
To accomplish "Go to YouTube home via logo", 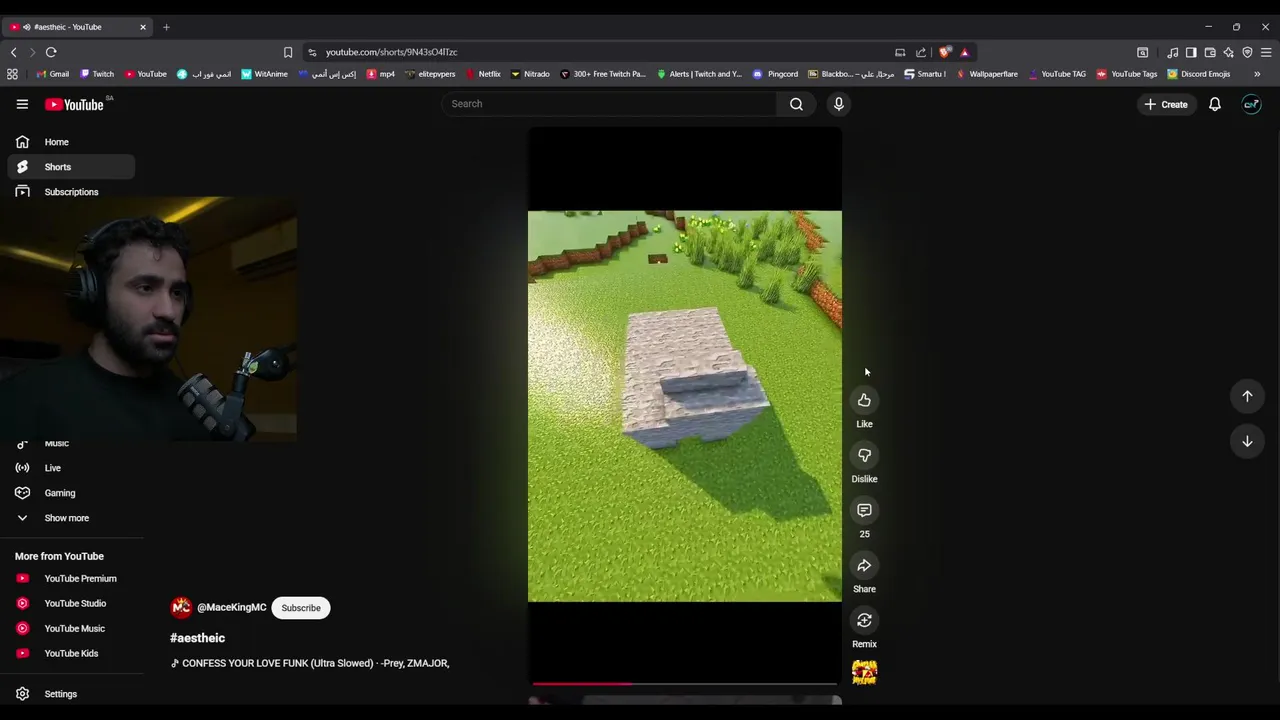I will pos(74,104).
